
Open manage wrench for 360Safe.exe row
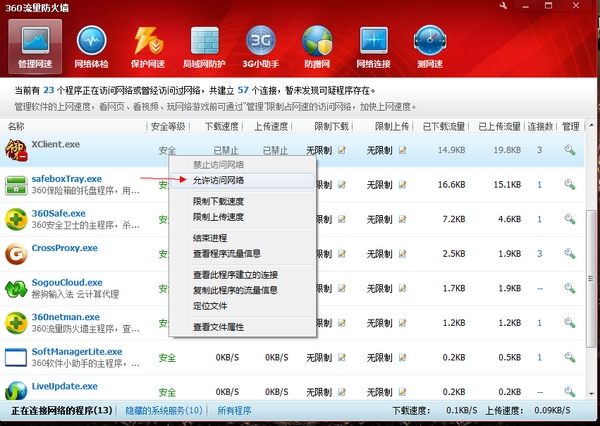coord(570,219)
